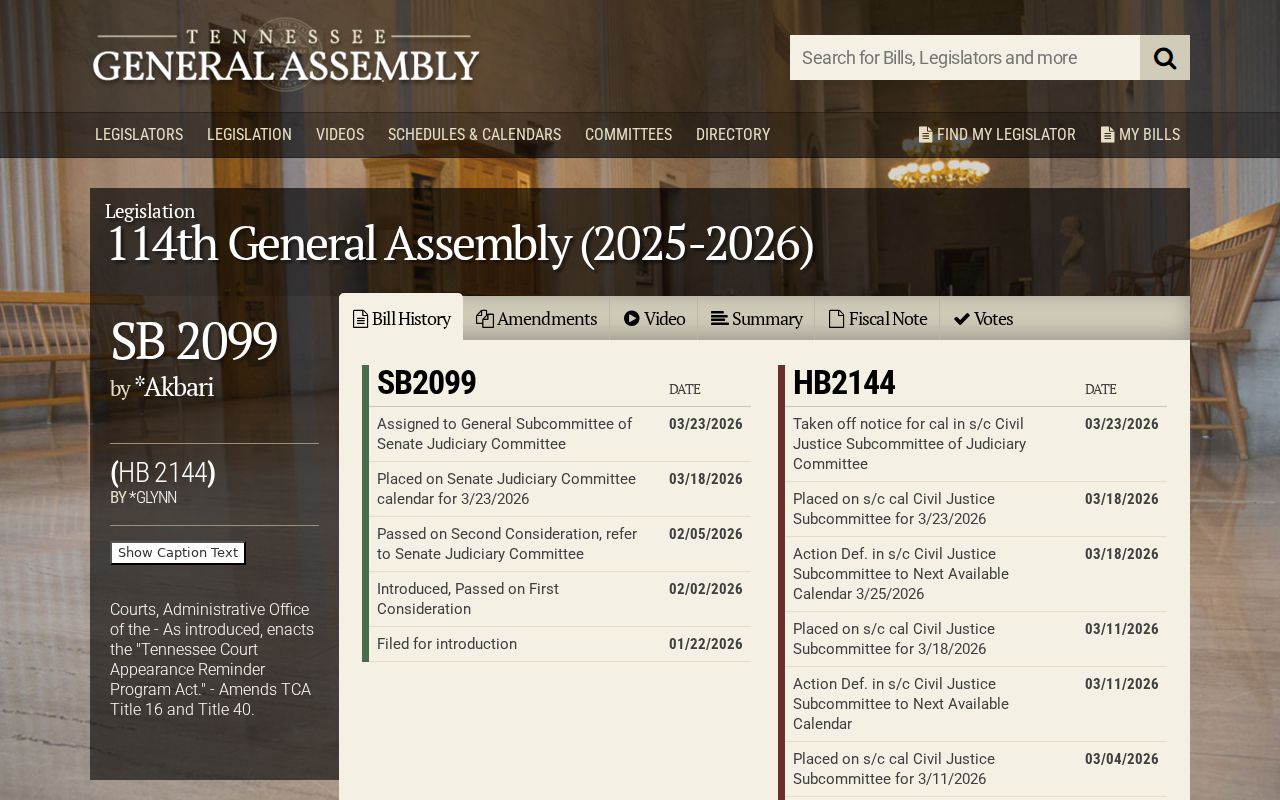Image resolution: width=1280 pixels, height=800 pixels.
Task: Switch to the Summary tab
Action: click(x=756, y=318)
